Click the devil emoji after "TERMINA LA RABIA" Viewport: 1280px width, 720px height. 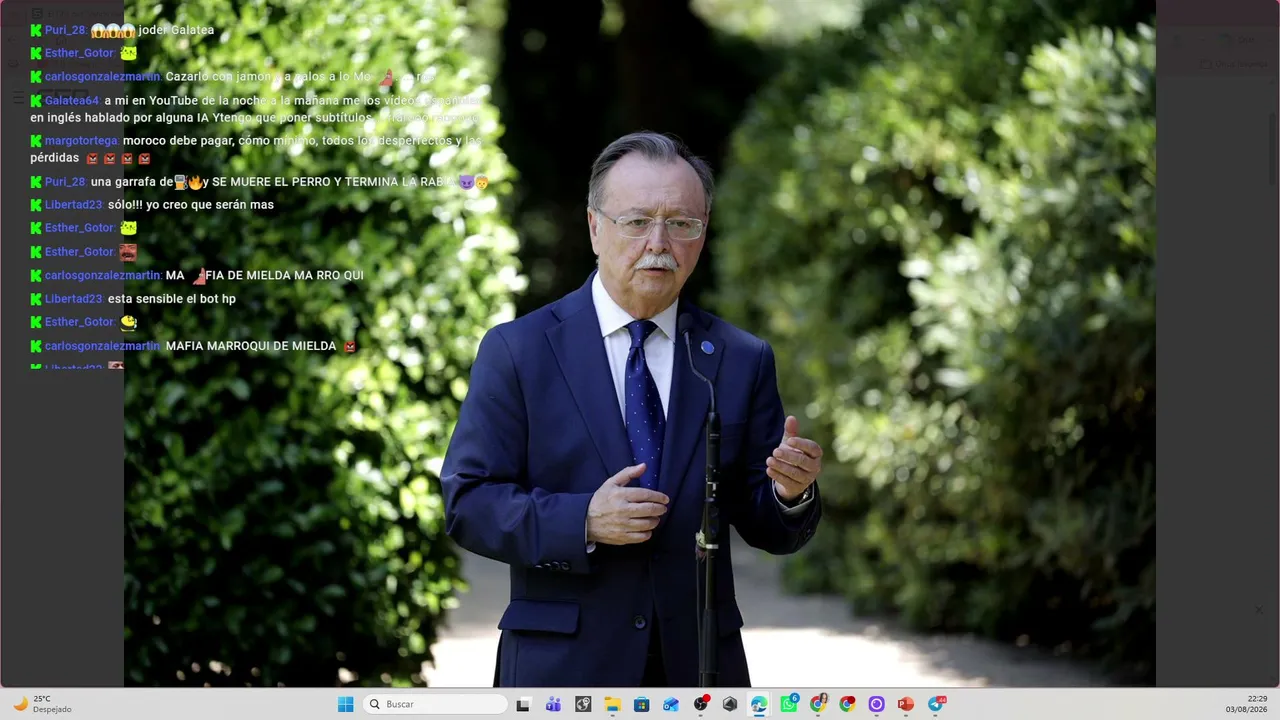click(x=465, y=182)
